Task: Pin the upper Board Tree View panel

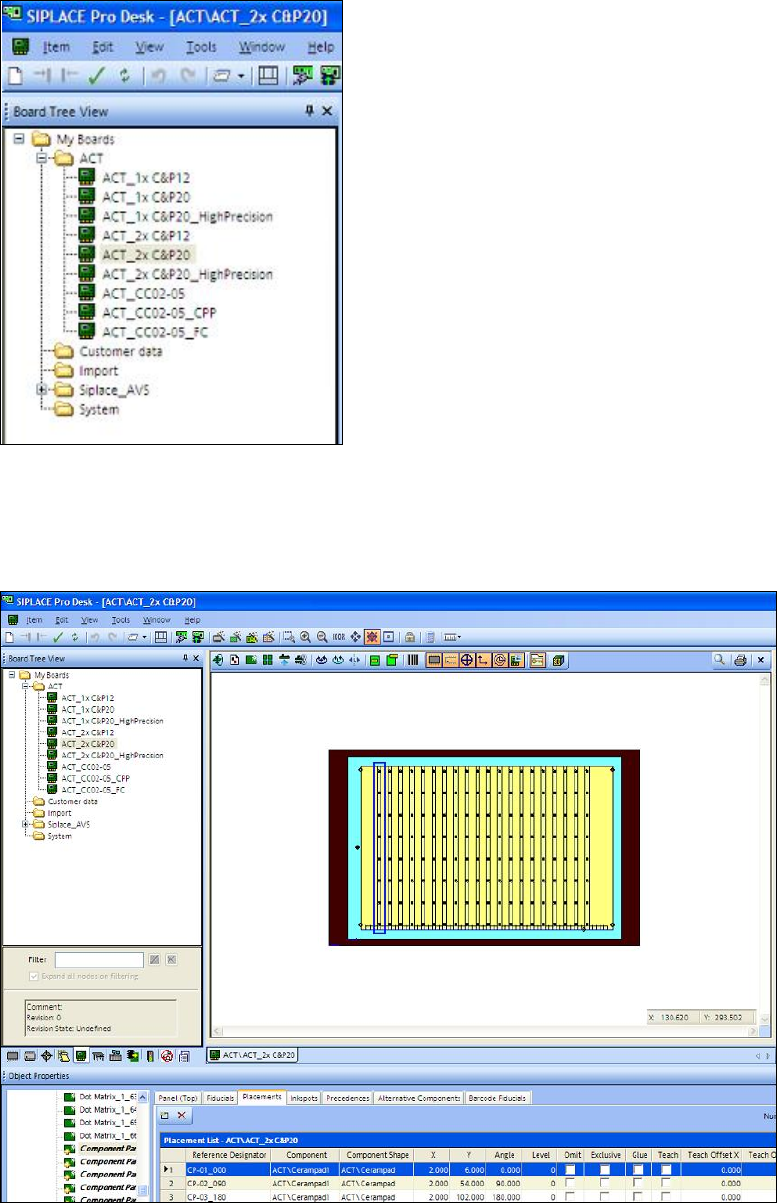Action: coord(309,112)
